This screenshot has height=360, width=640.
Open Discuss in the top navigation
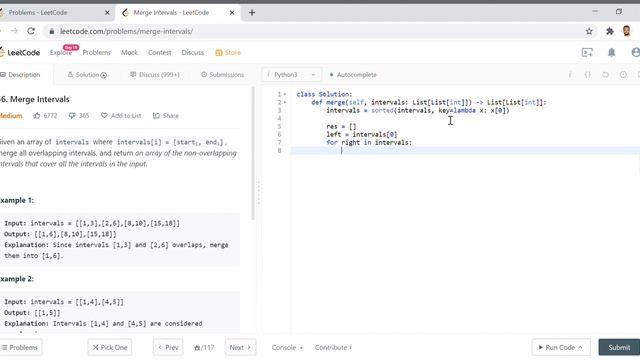[193, 52]
